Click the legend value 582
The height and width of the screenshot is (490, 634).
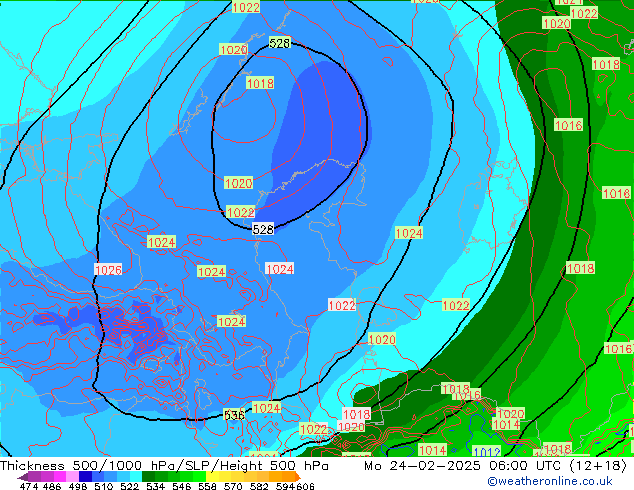tap(259, 486)
